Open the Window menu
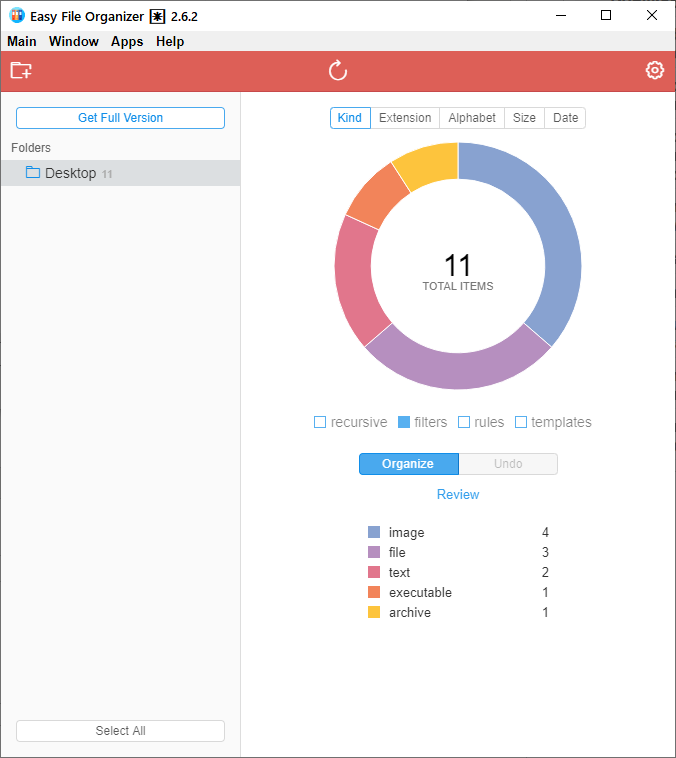This screenshot has width=676, height=758. (73, 42)
